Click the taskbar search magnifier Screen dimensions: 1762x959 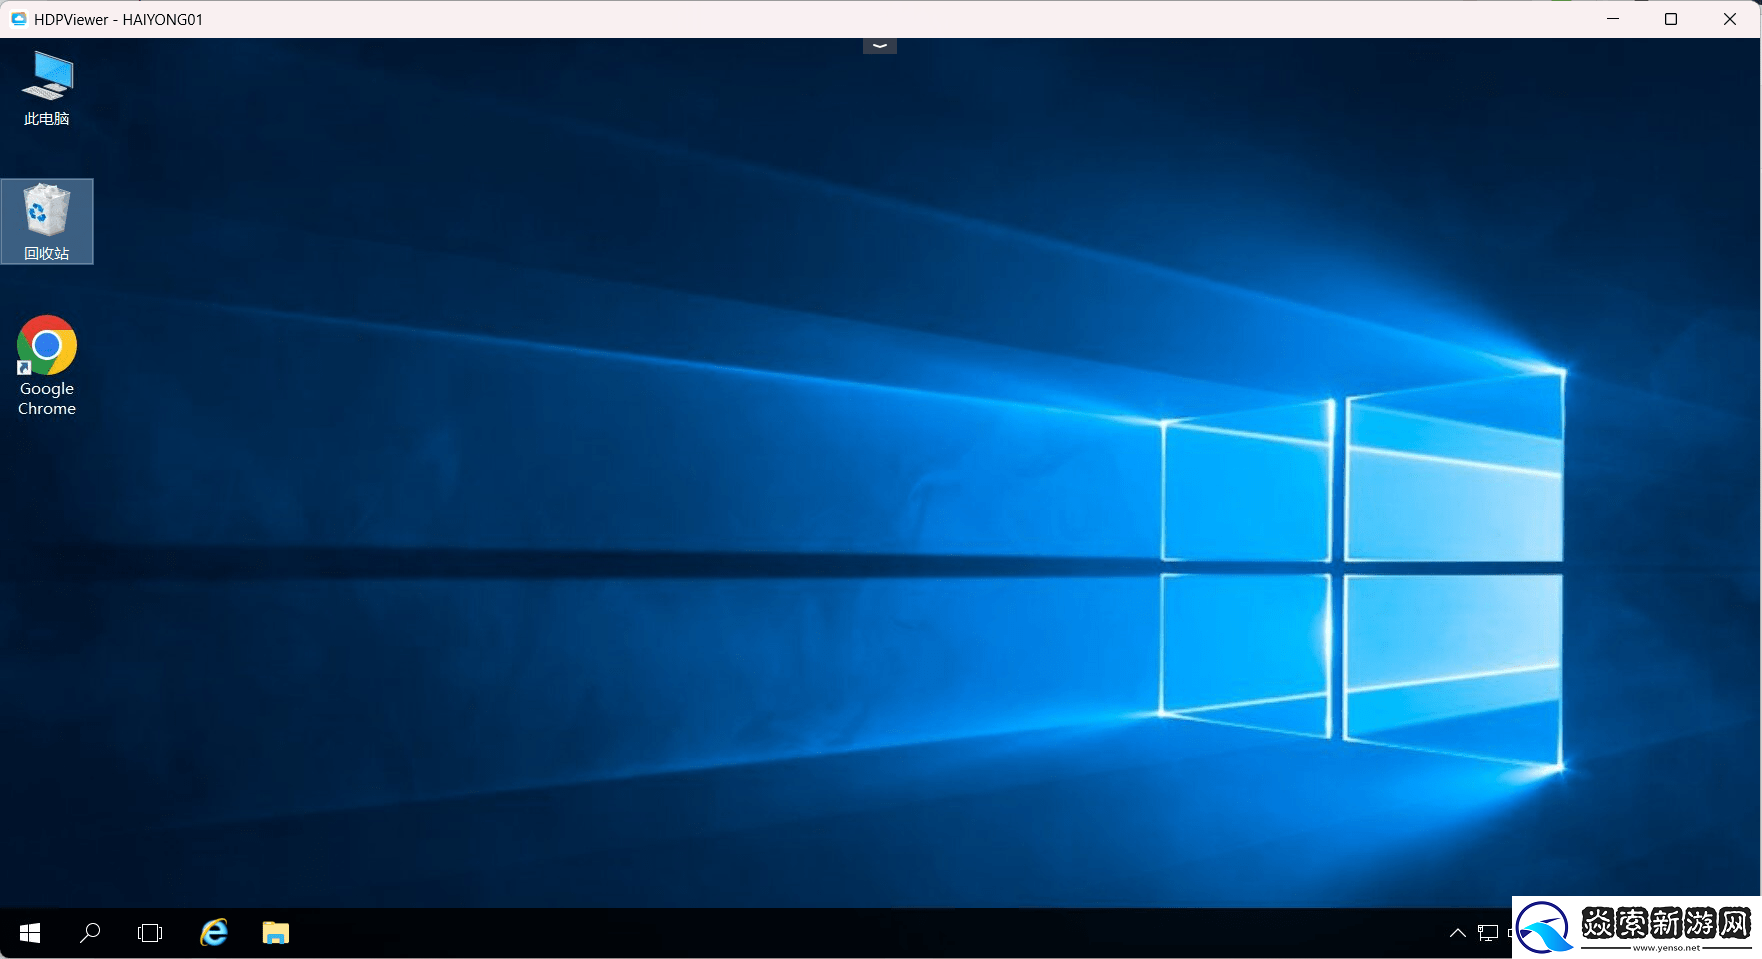[90, 933]
